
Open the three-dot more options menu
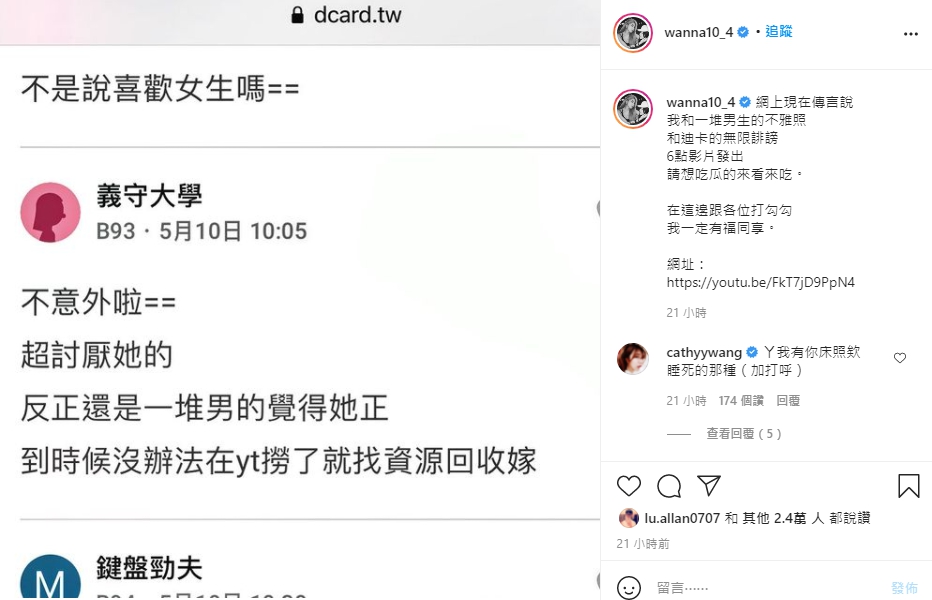911,34
